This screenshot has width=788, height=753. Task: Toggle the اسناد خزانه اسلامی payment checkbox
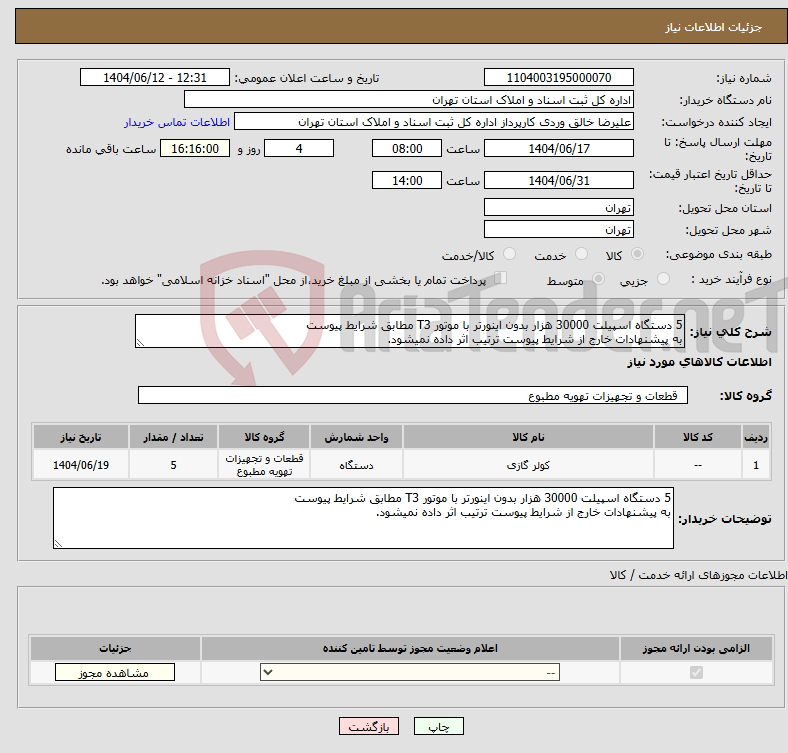click(501, 279)
